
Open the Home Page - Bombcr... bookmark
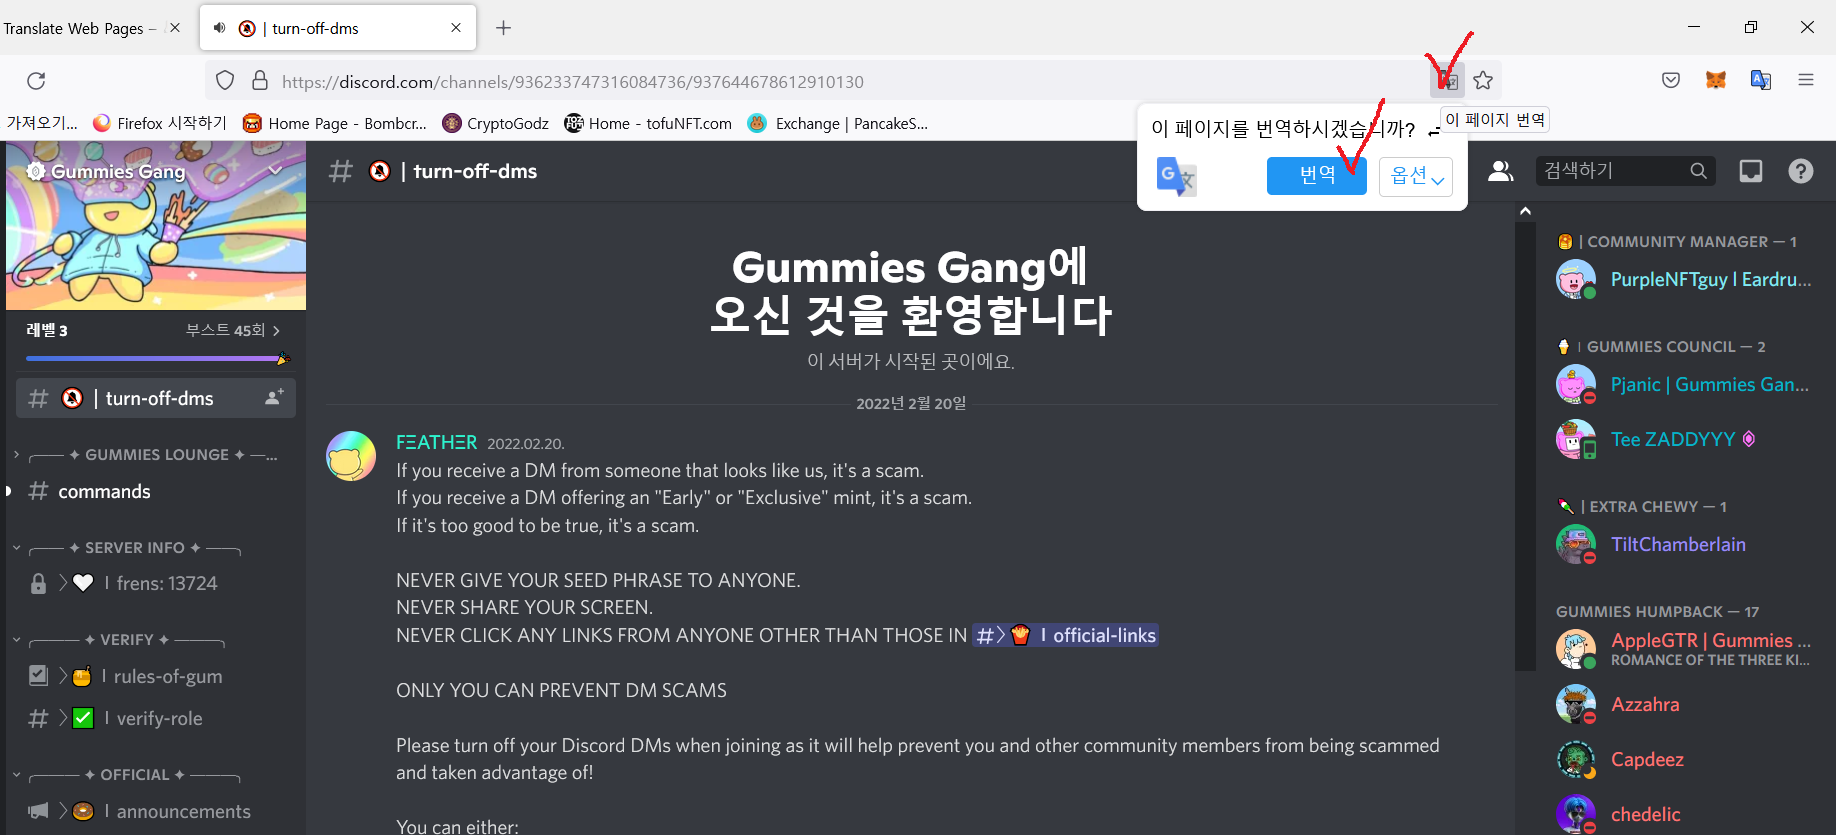point(335,123)
